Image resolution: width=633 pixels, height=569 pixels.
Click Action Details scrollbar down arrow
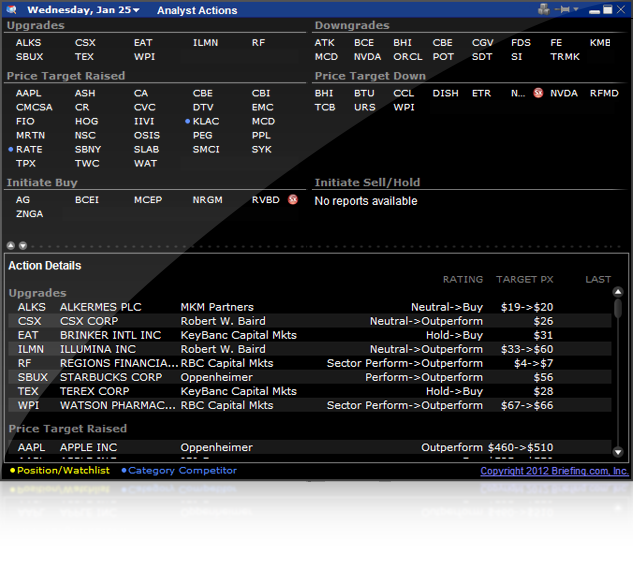pos(618,452)
